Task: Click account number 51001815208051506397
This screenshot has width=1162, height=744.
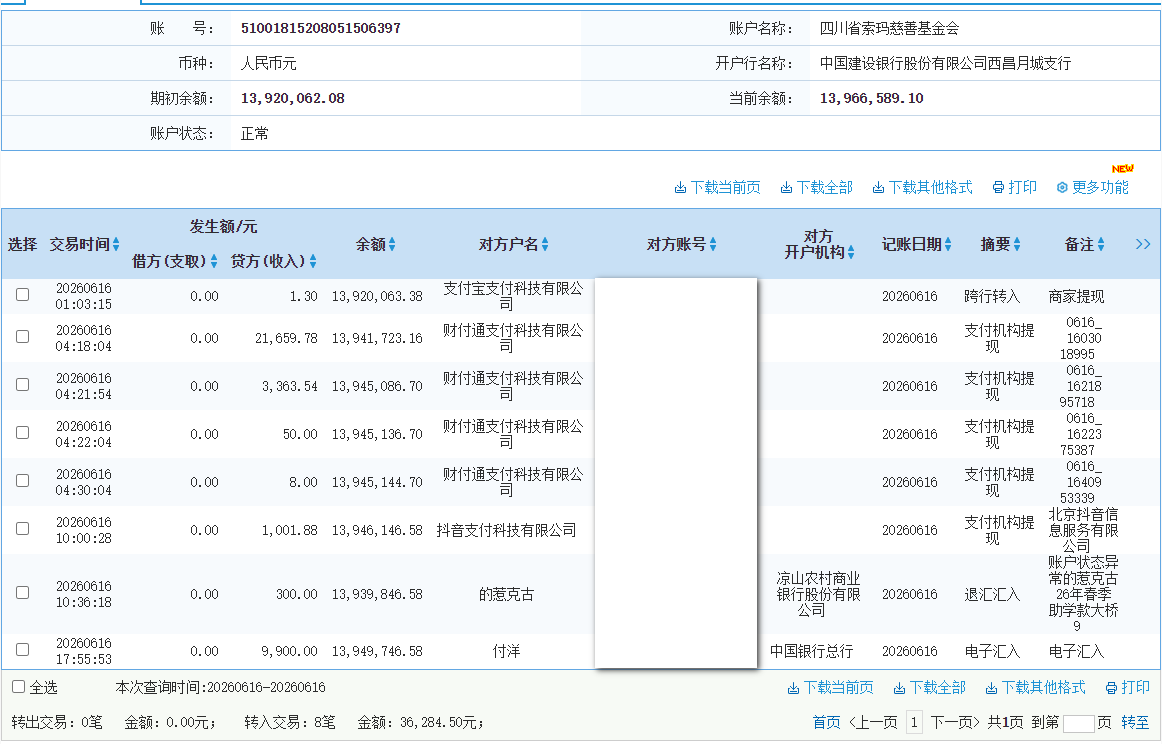Action: pos(321,28)
